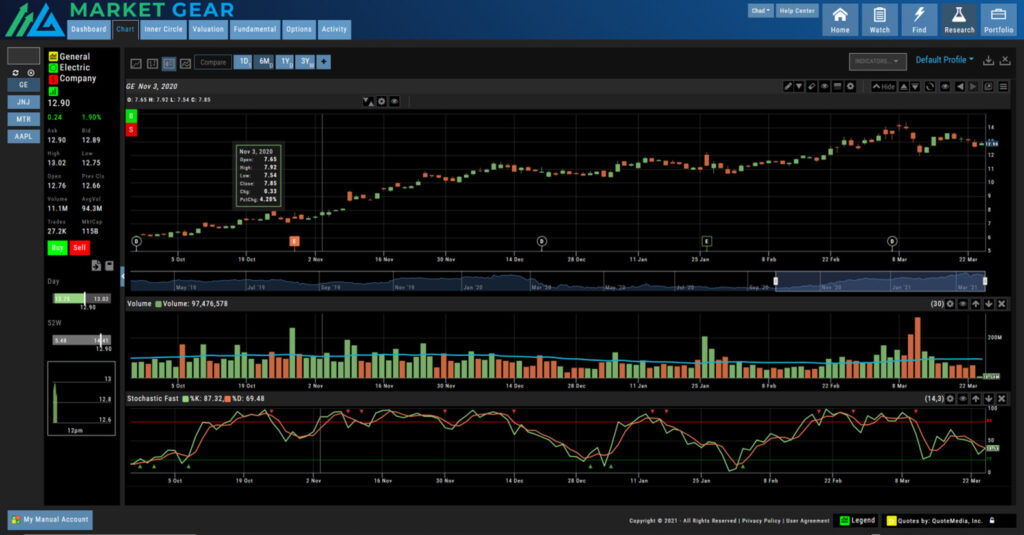Toggle Stochastic Fast visibility eye icon

click(x=963, y=399)
